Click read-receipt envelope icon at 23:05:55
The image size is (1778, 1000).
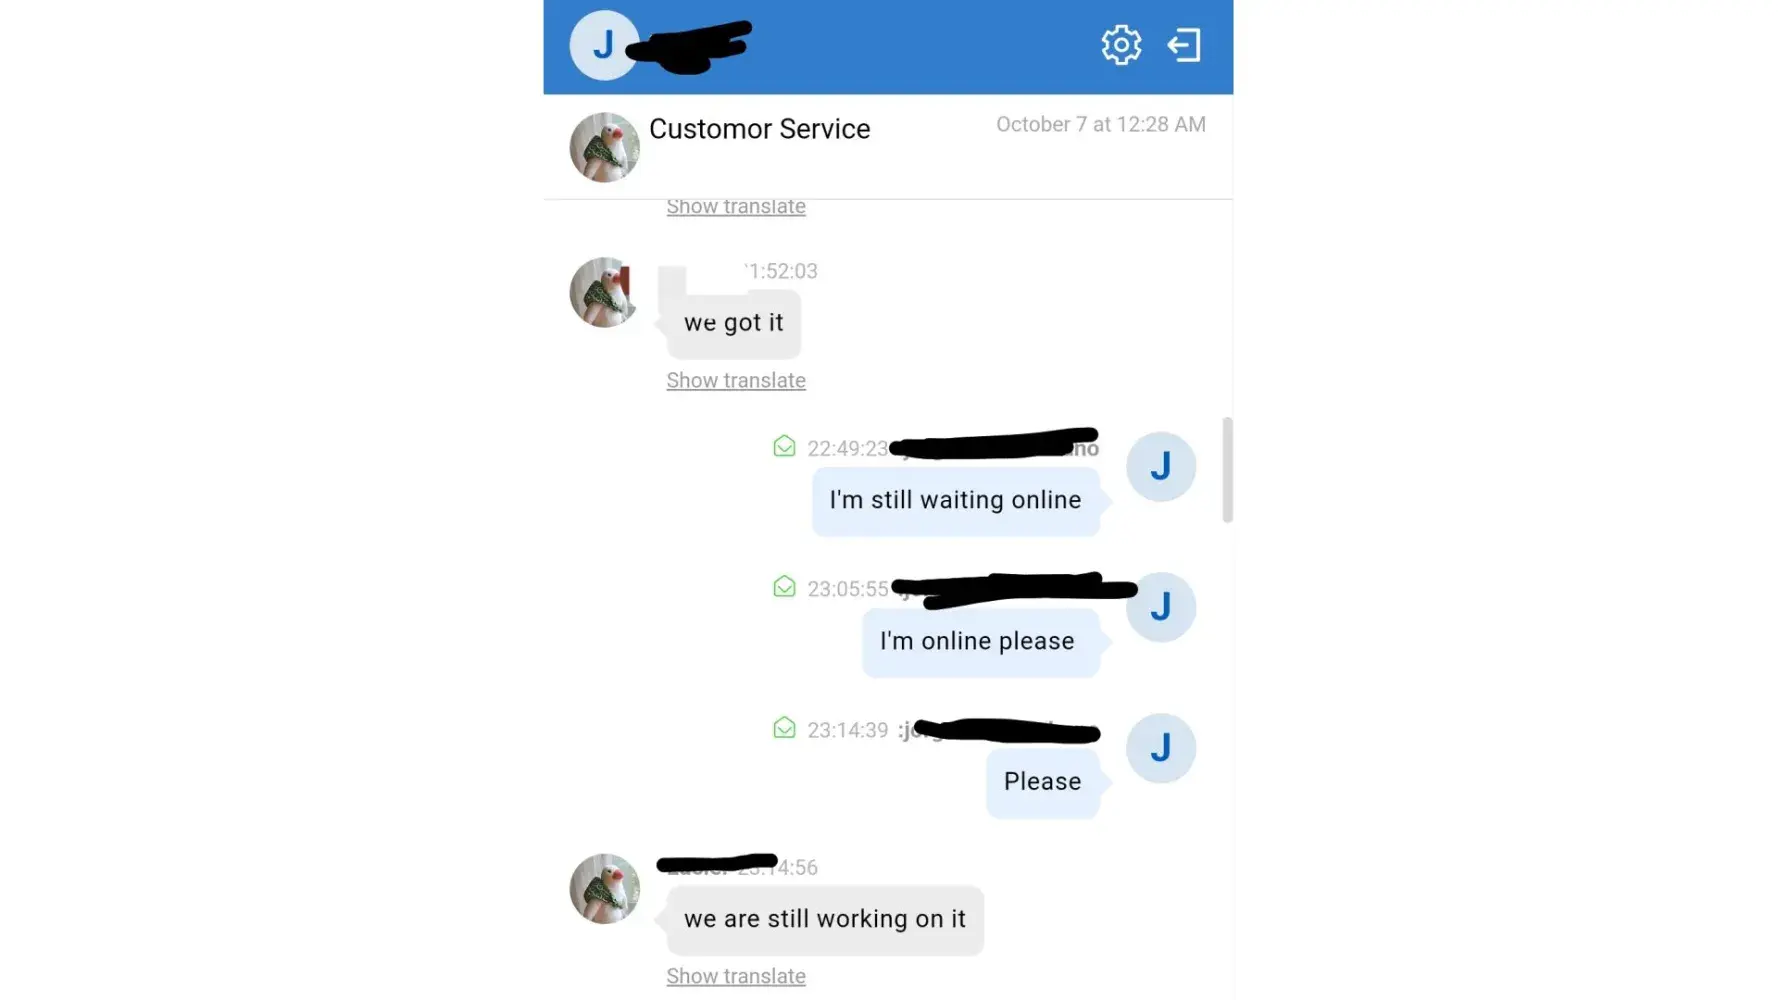[x=784, y=587]
